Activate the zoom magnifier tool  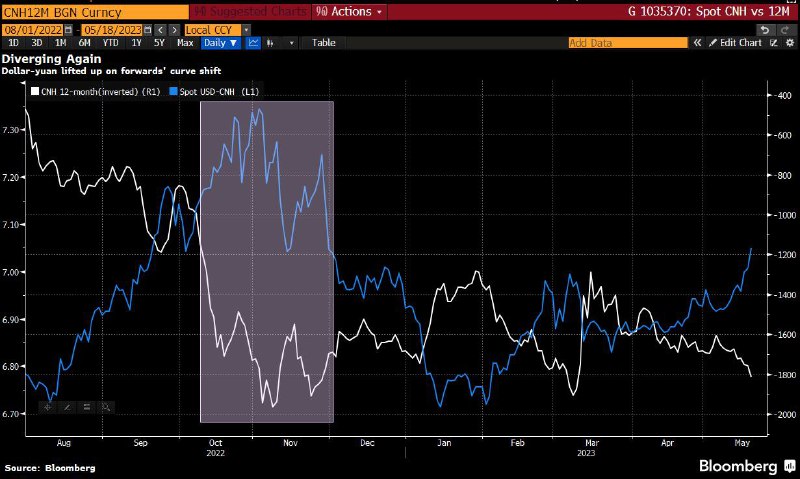click(x=106, y=407)
